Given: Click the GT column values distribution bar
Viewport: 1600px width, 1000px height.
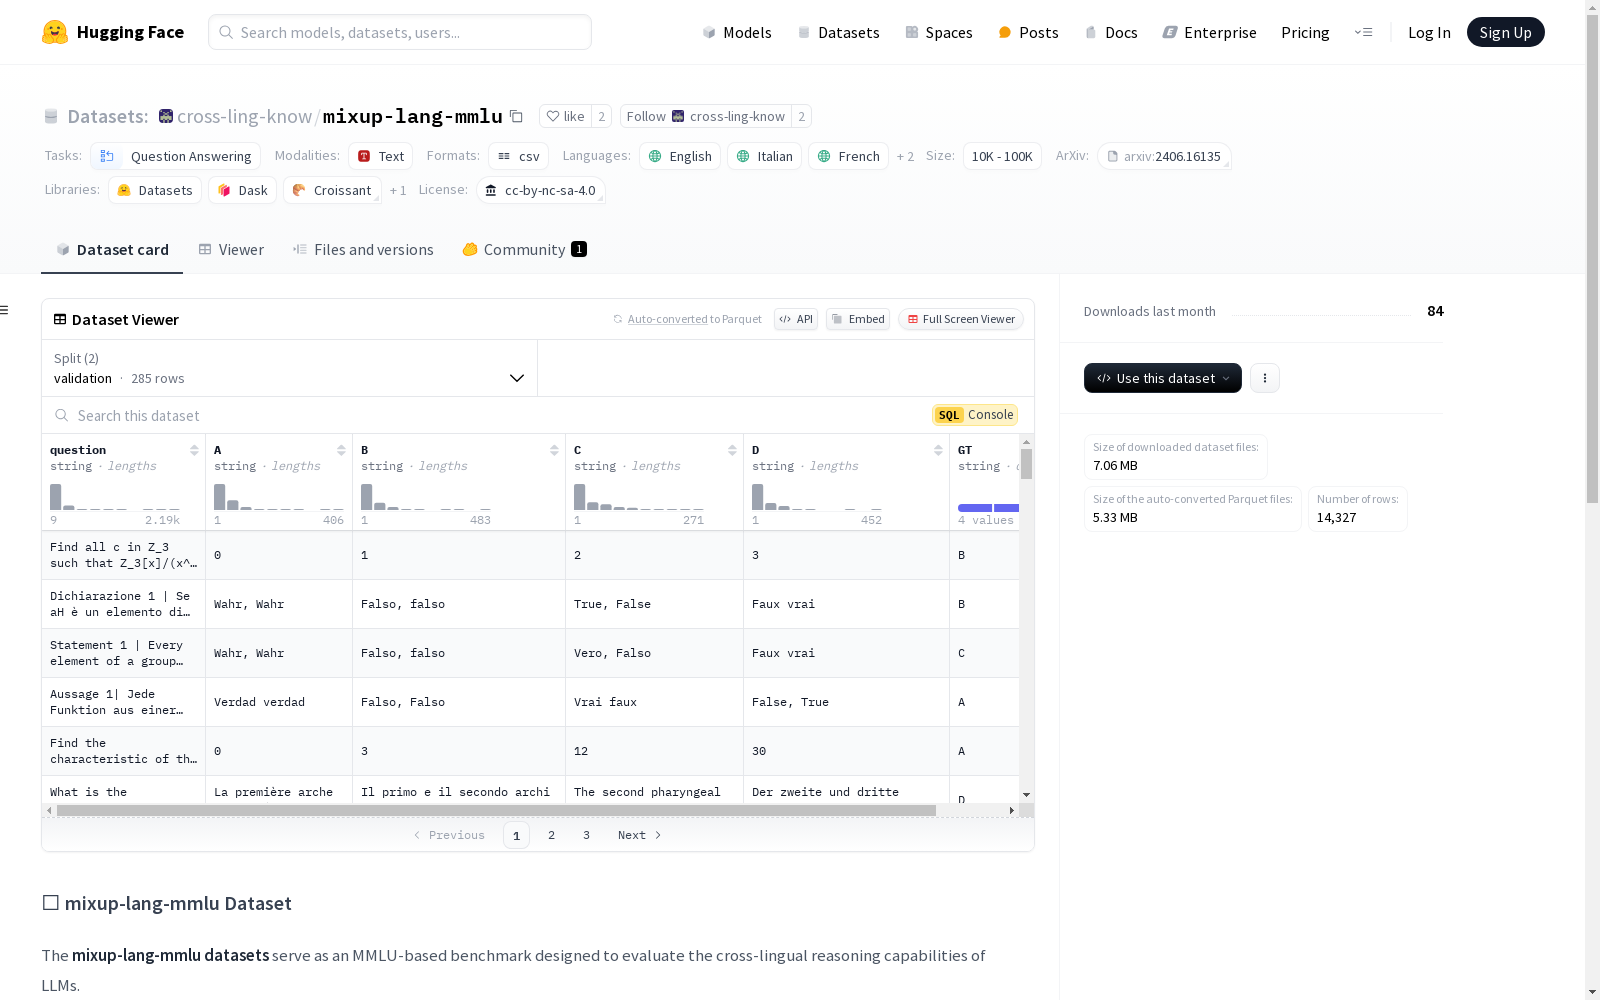Looking at the screenshot, I should [988, 508].
